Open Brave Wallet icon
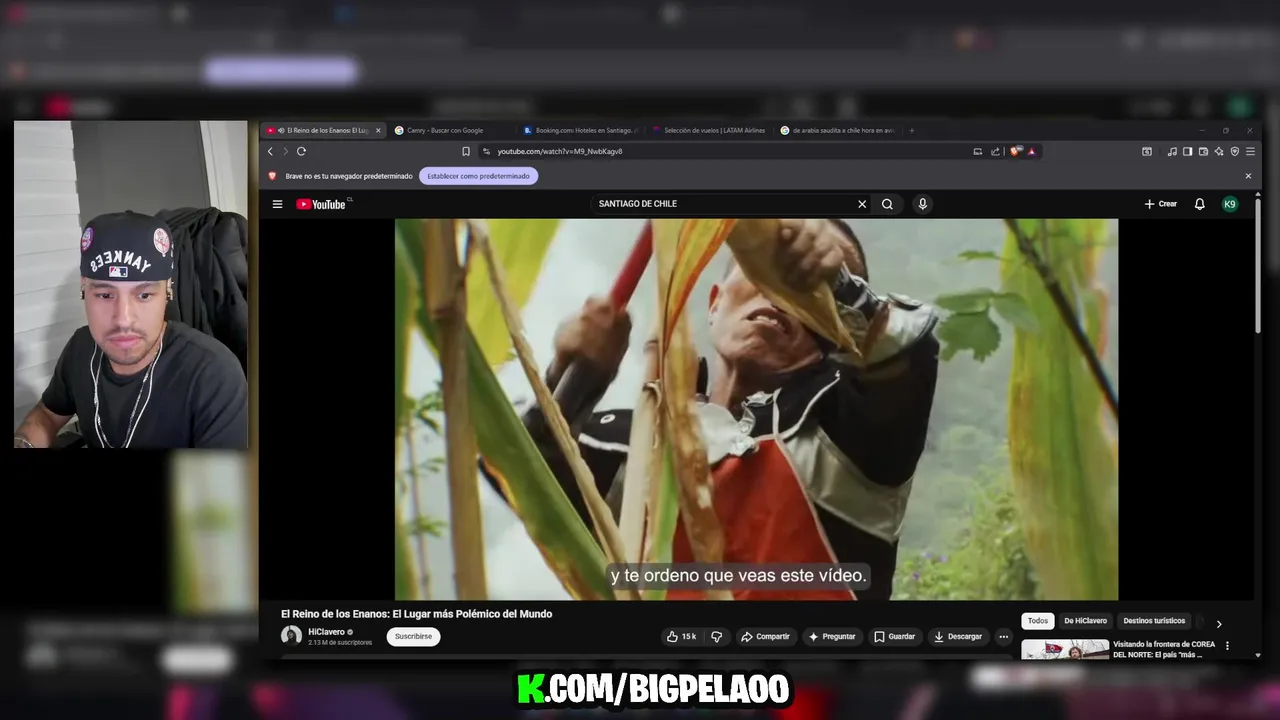The height and width of the screenshot is (720, 1280). (x=1203, y=151)
